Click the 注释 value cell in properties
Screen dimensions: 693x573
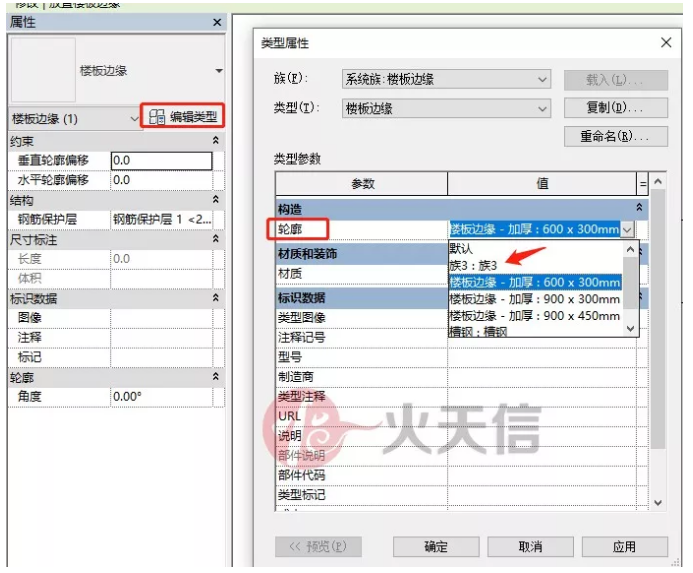coord(162,337)
